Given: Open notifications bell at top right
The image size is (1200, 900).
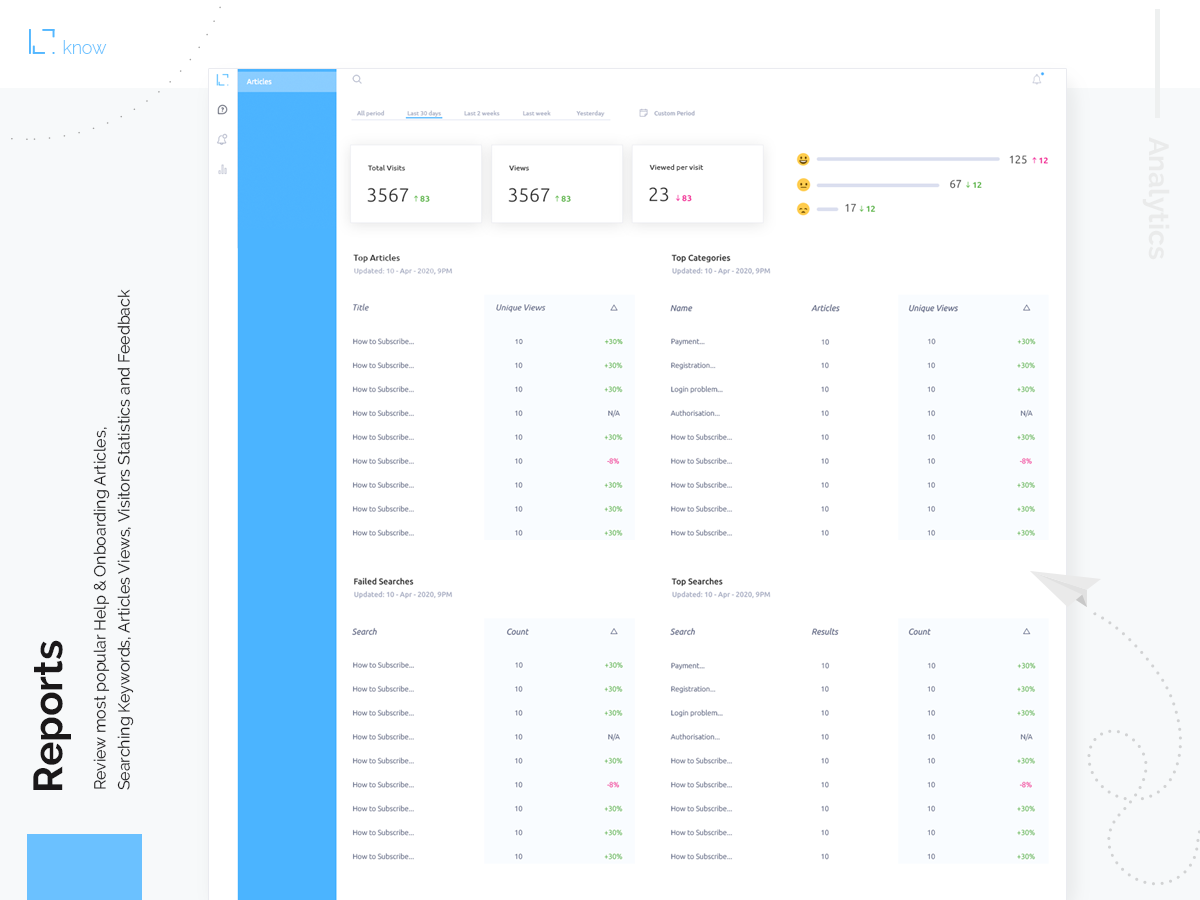Looking at the screenshot, I should 1037,79.
